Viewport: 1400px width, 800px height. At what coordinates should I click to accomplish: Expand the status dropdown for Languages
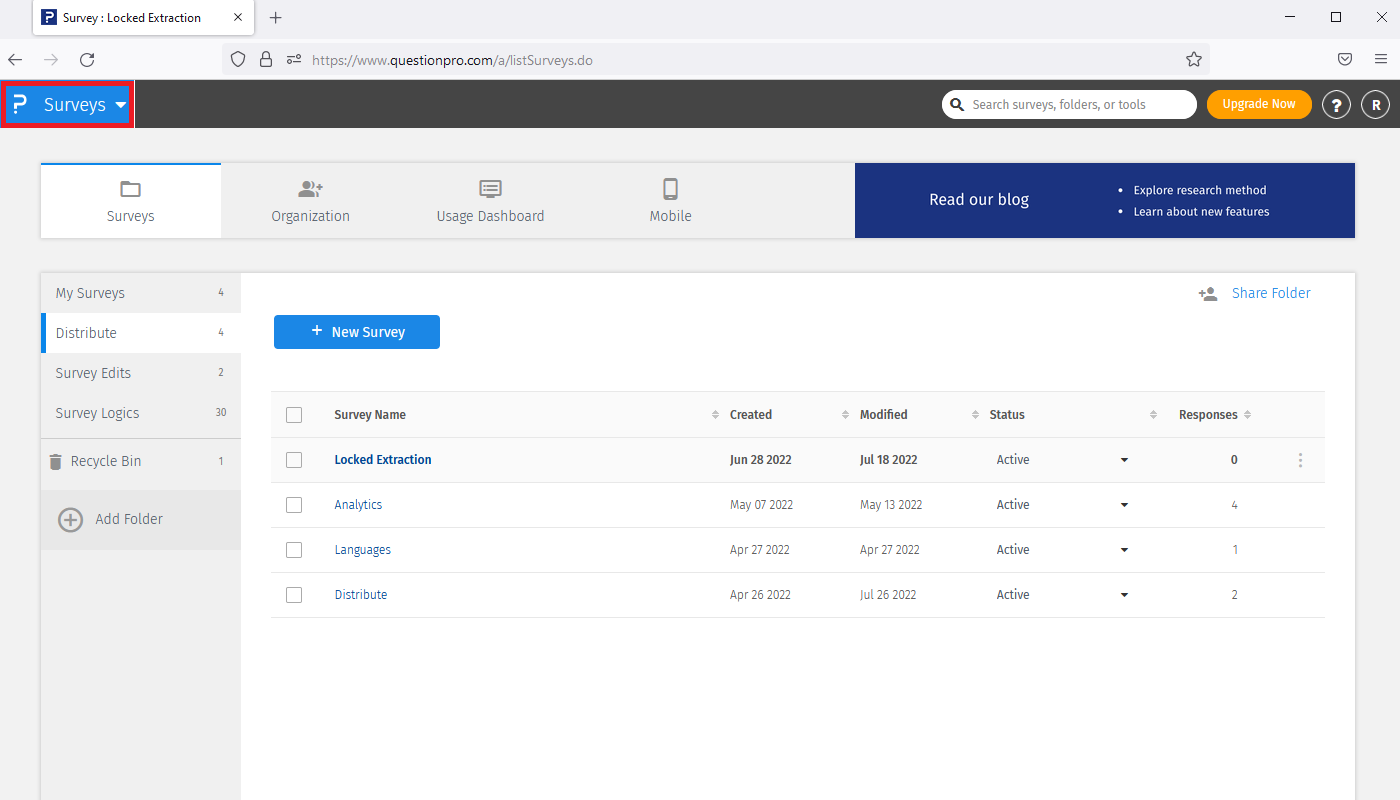click(x=1124, y=550)
